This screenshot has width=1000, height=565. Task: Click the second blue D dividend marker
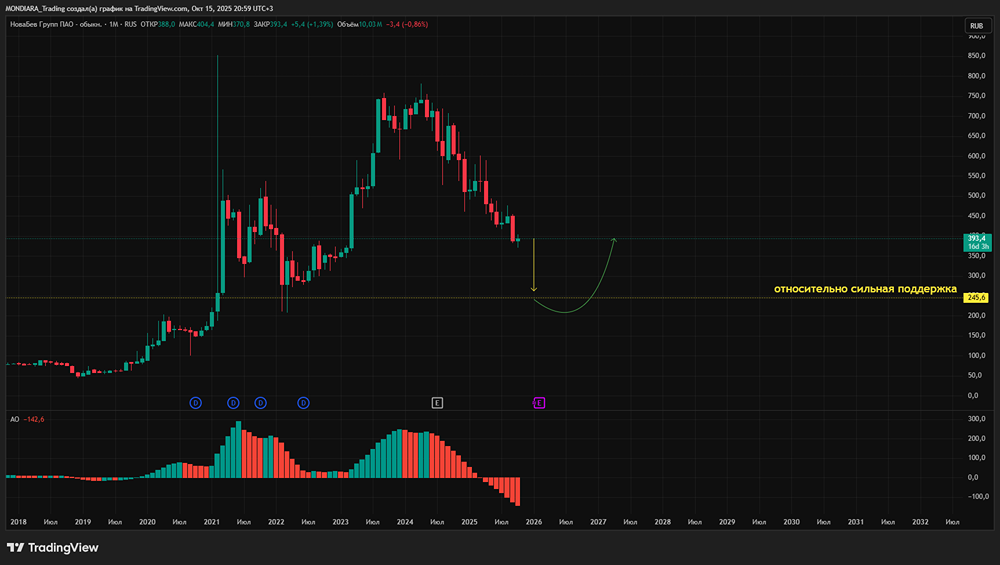(233, 403)
